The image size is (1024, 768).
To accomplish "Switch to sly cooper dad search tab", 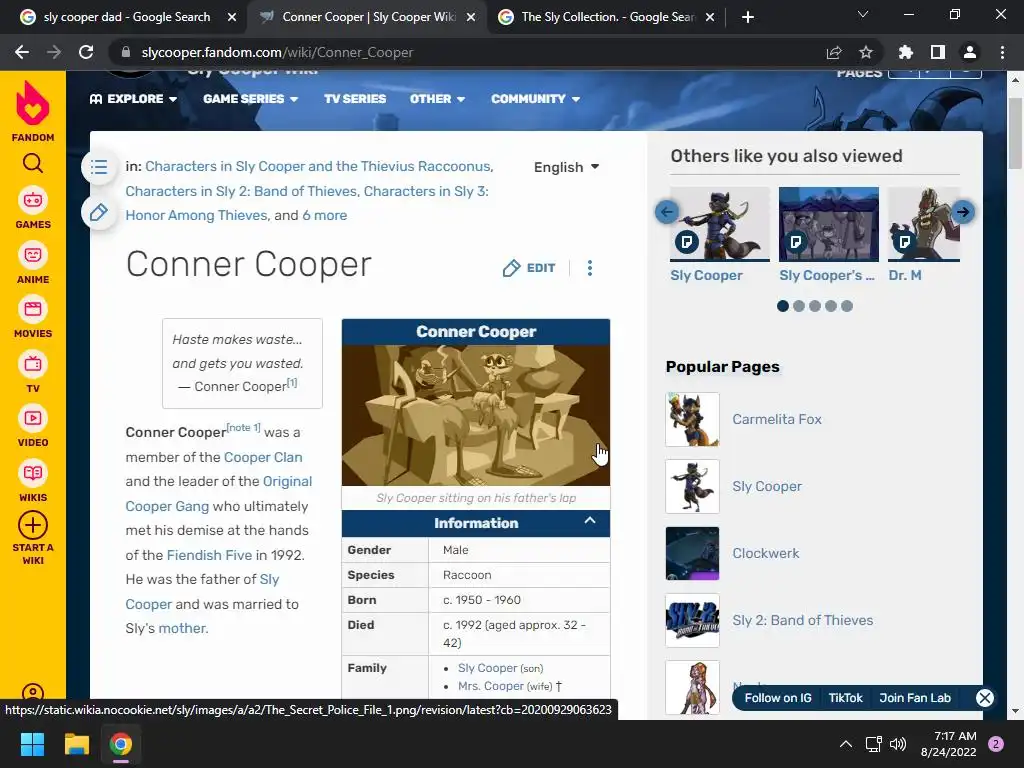I will coord(127,17).
